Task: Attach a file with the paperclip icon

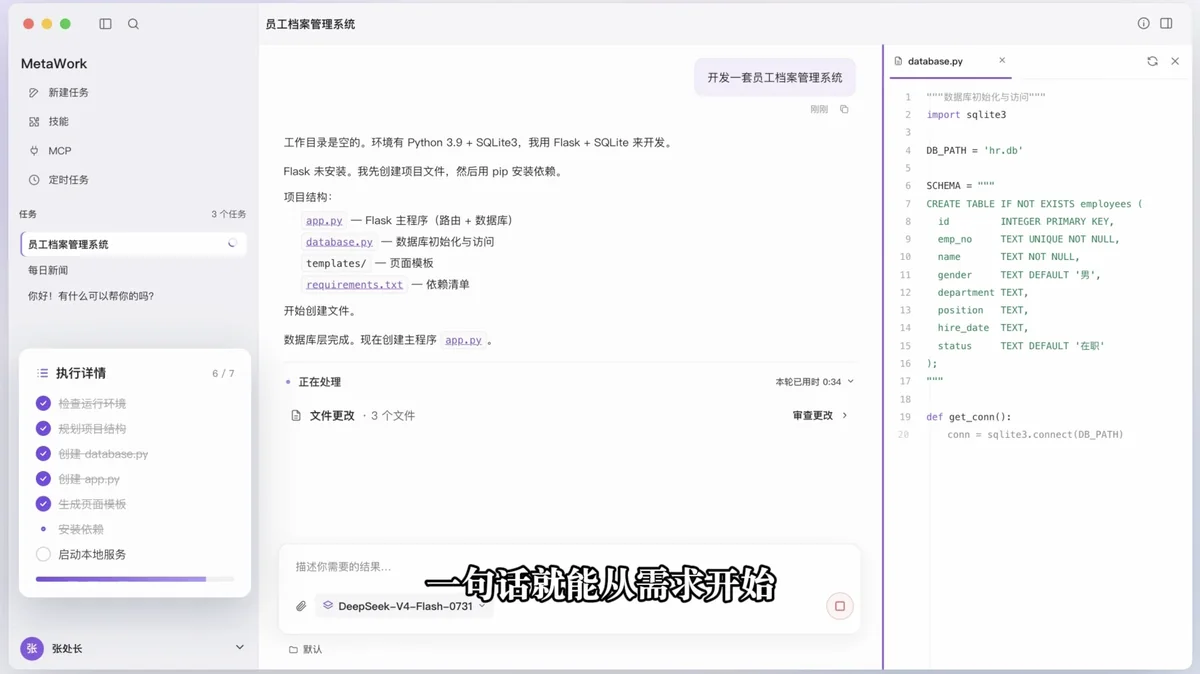Action: point(301,606)
